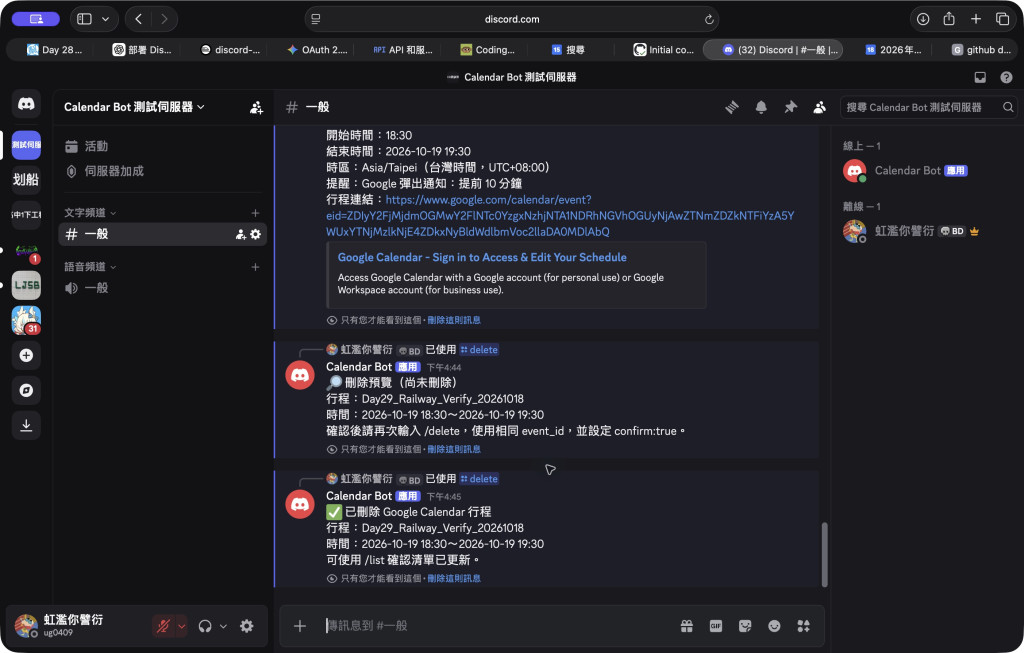
Task: Select 活動 events item
Action: click(x=163, y=146)
